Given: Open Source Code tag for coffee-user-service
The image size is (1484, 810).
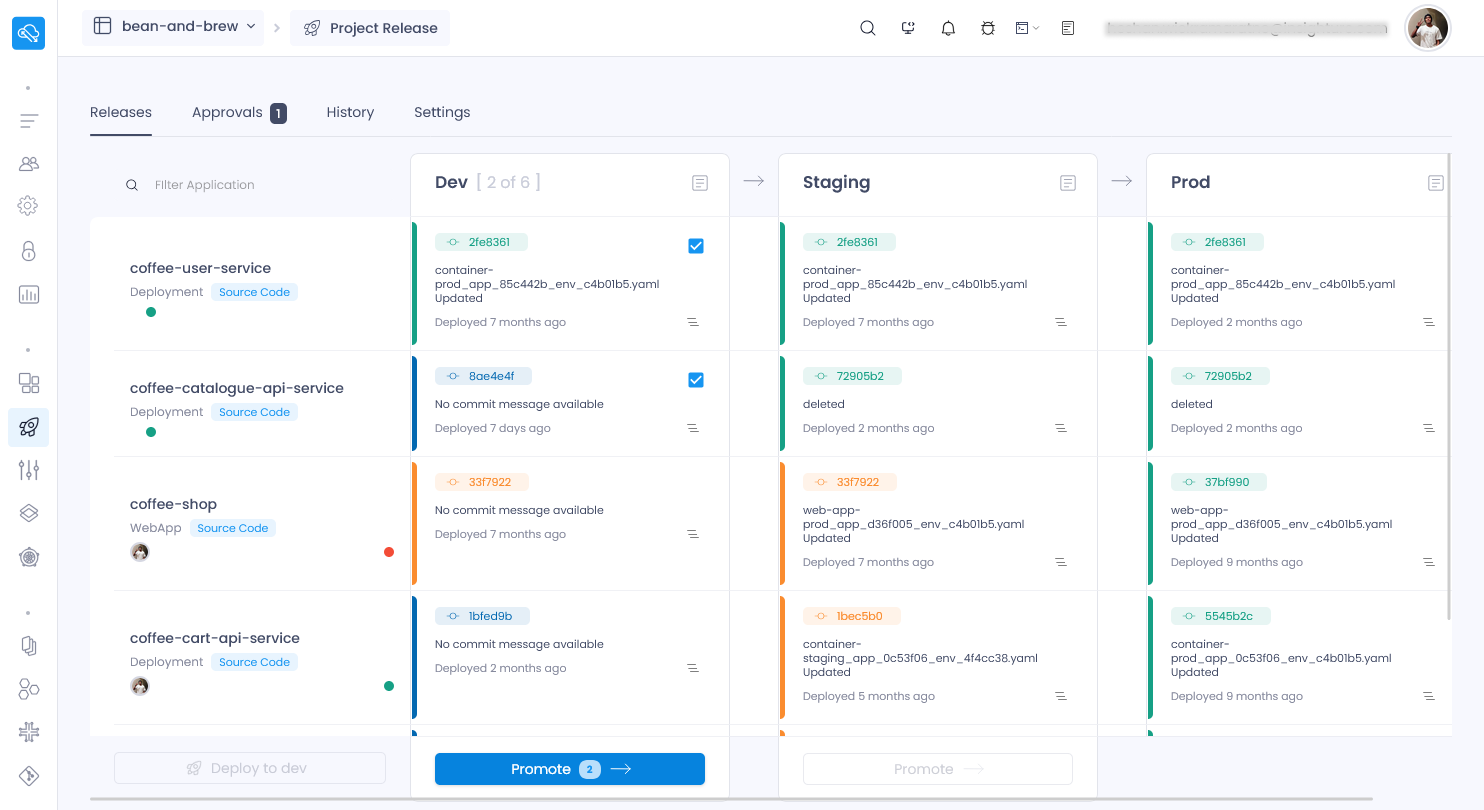Looking at the screenshot, I should click(254, 292).
